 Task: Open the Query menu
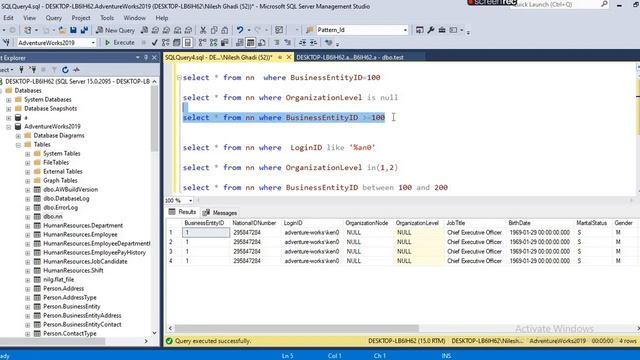tap(53, 18)
